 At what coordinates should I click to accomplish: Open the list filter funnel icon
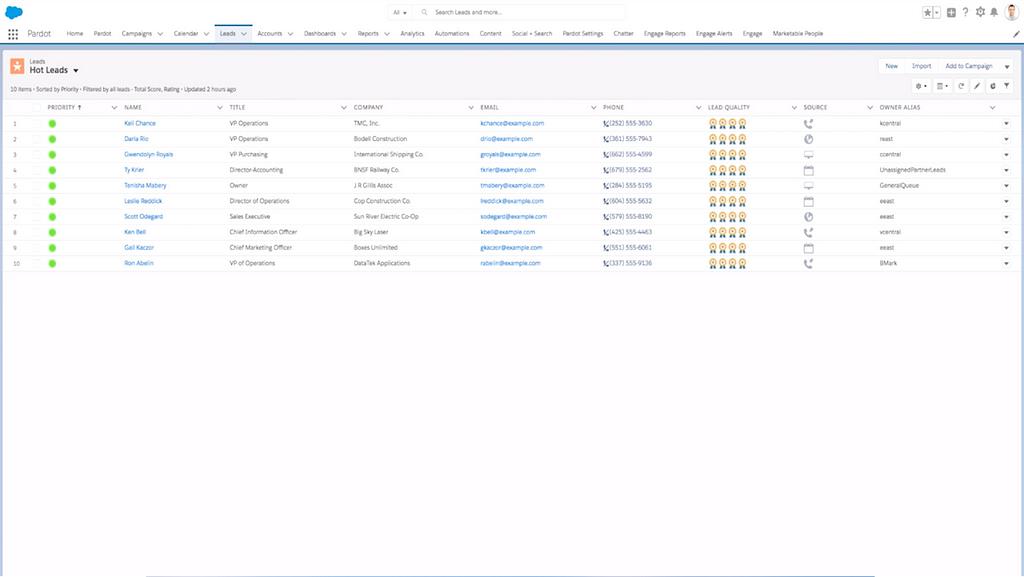point(1007,86)
